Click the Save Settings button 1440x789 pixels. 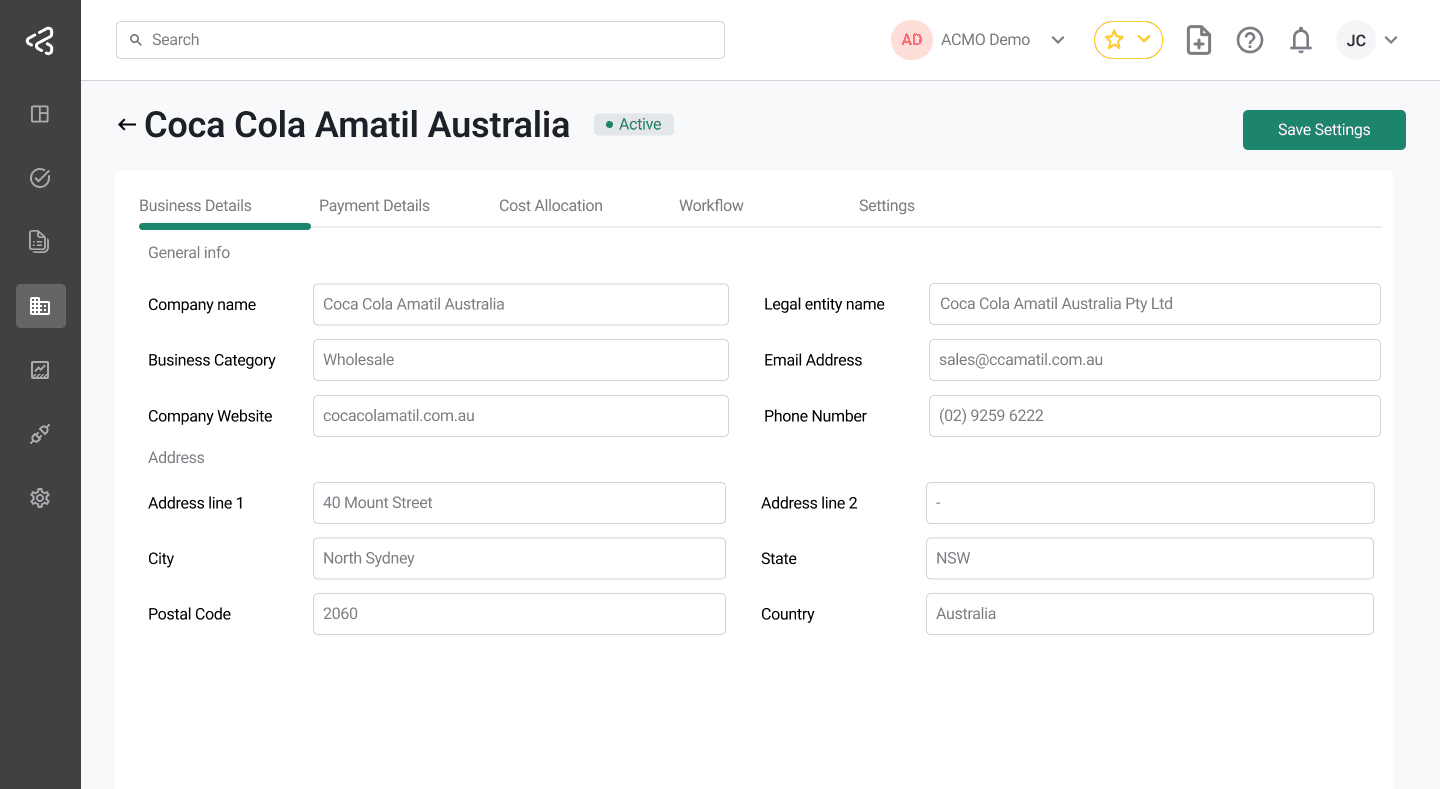point(1324,130)
